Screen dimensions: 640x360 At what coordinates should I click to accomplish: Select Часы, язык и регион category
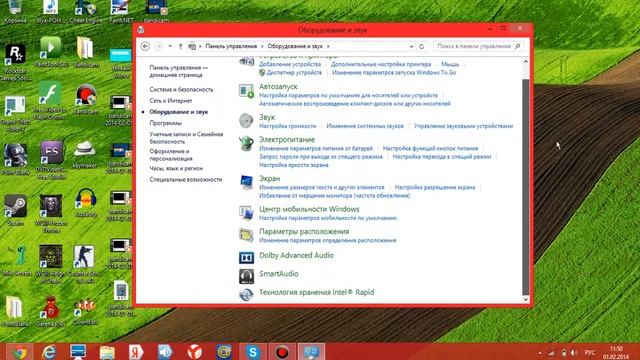[176, 168]
